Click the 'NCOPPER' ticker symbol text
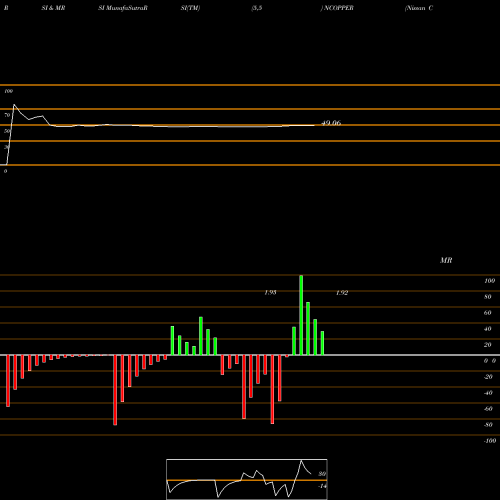 click(x=339, y=8)
